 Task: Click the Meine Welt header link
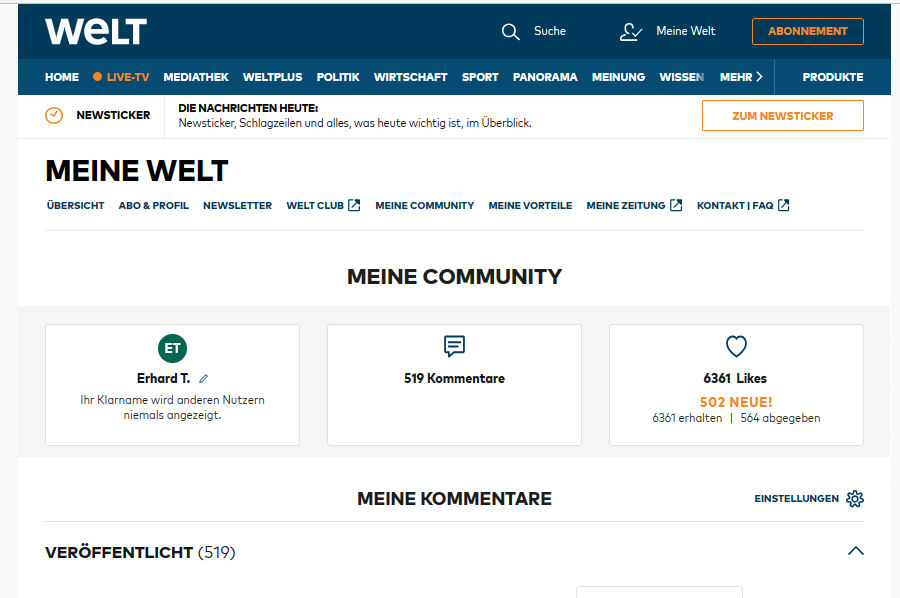click(686, 31)
